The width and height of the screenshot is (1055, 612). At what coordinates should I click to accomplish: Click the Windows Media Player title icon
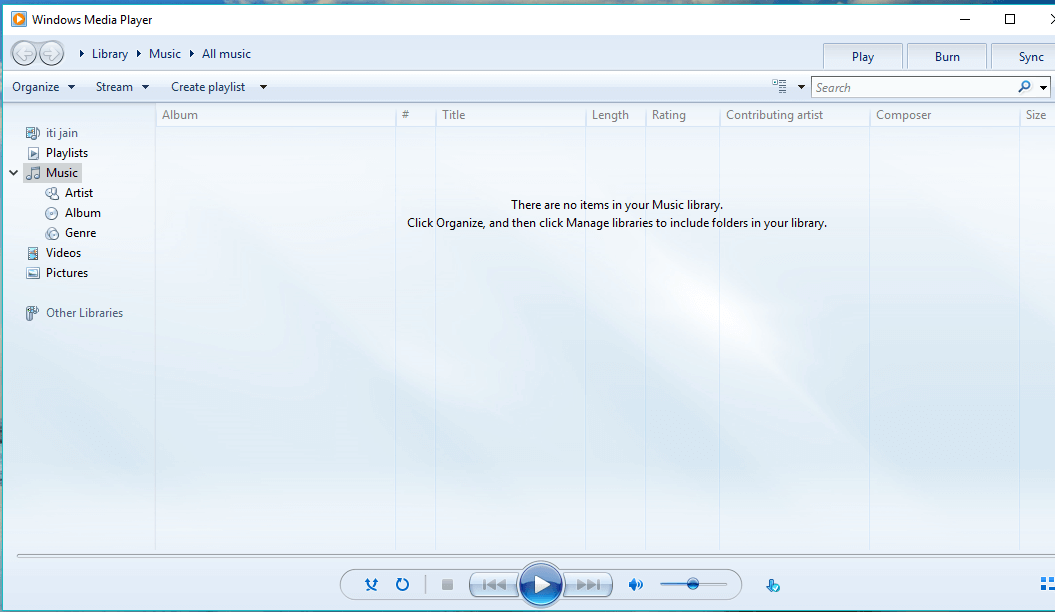(19, 20)
